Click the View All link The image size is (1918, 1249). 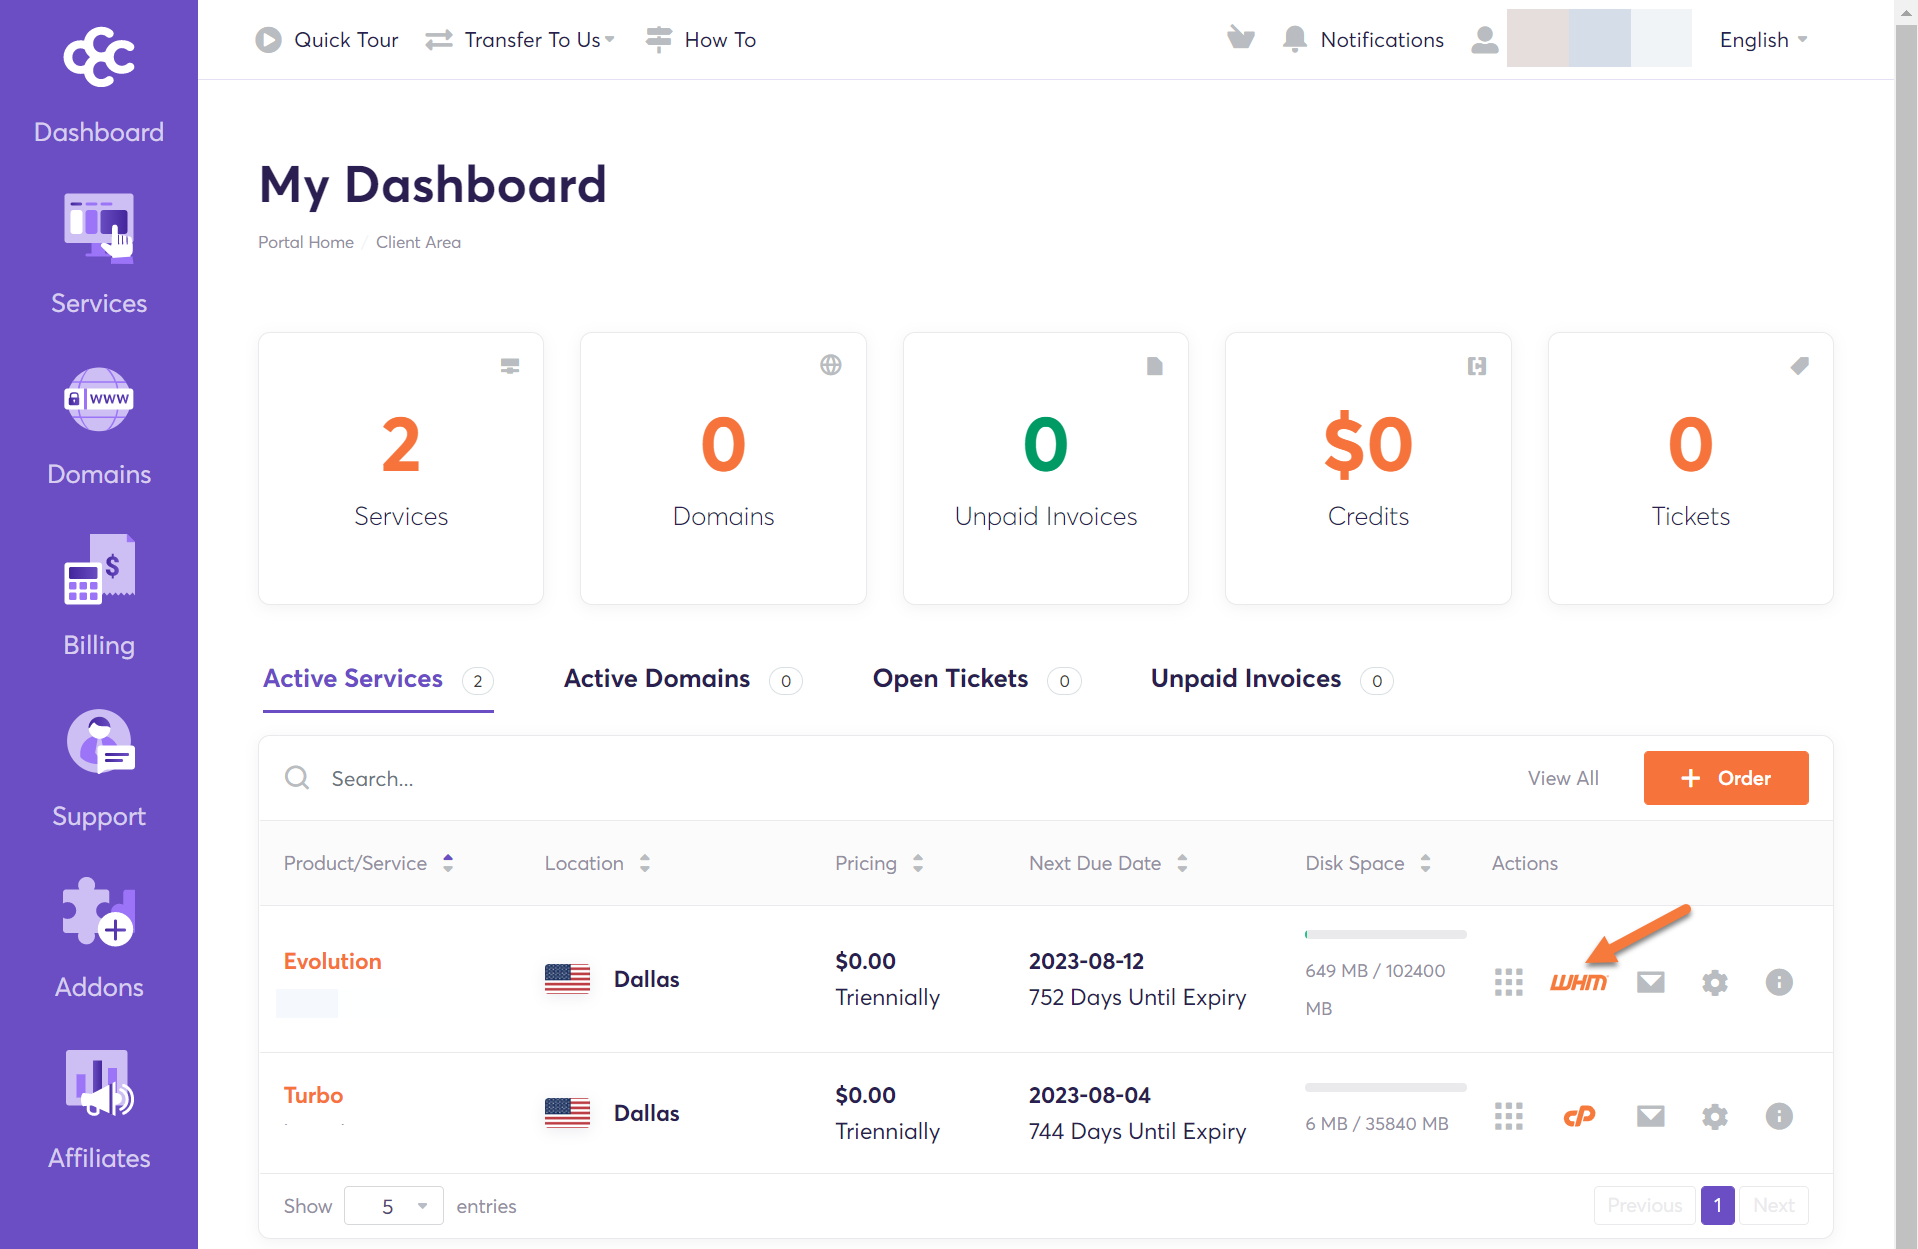click(x=1562, y=778)
